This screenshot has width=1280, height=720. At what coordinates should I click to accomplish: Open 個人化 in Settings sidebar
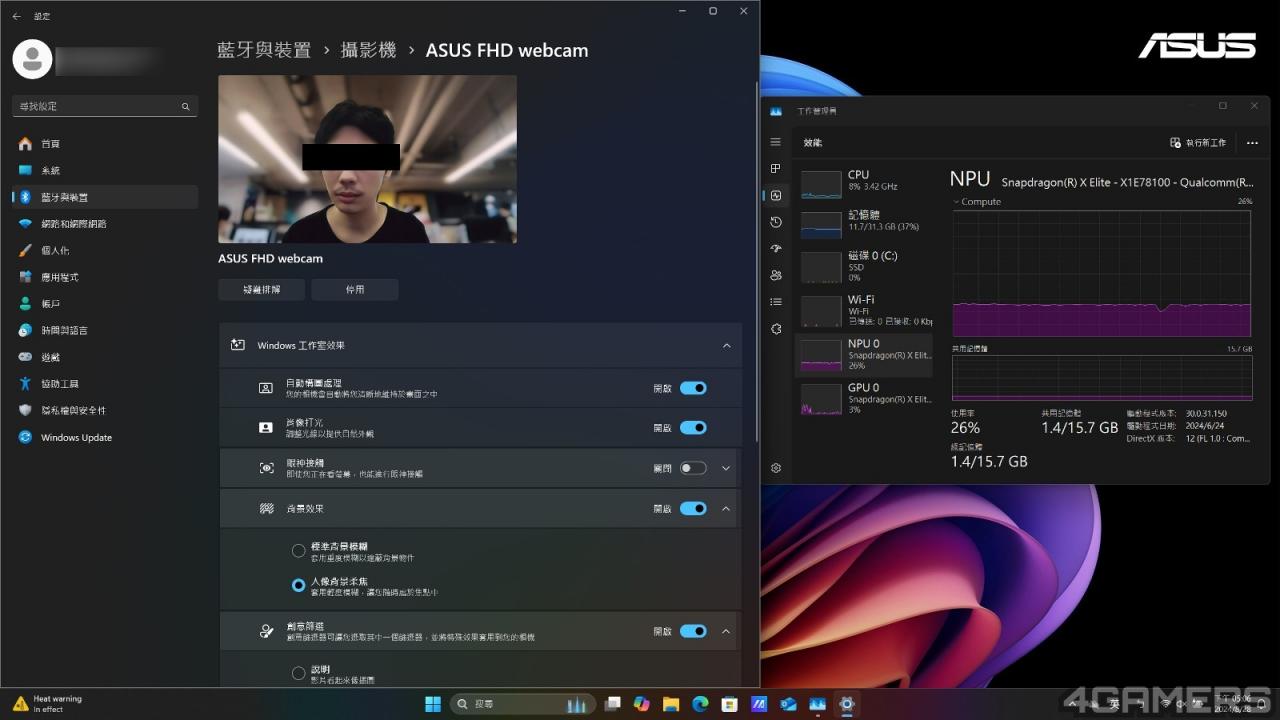tap(105, 250)
